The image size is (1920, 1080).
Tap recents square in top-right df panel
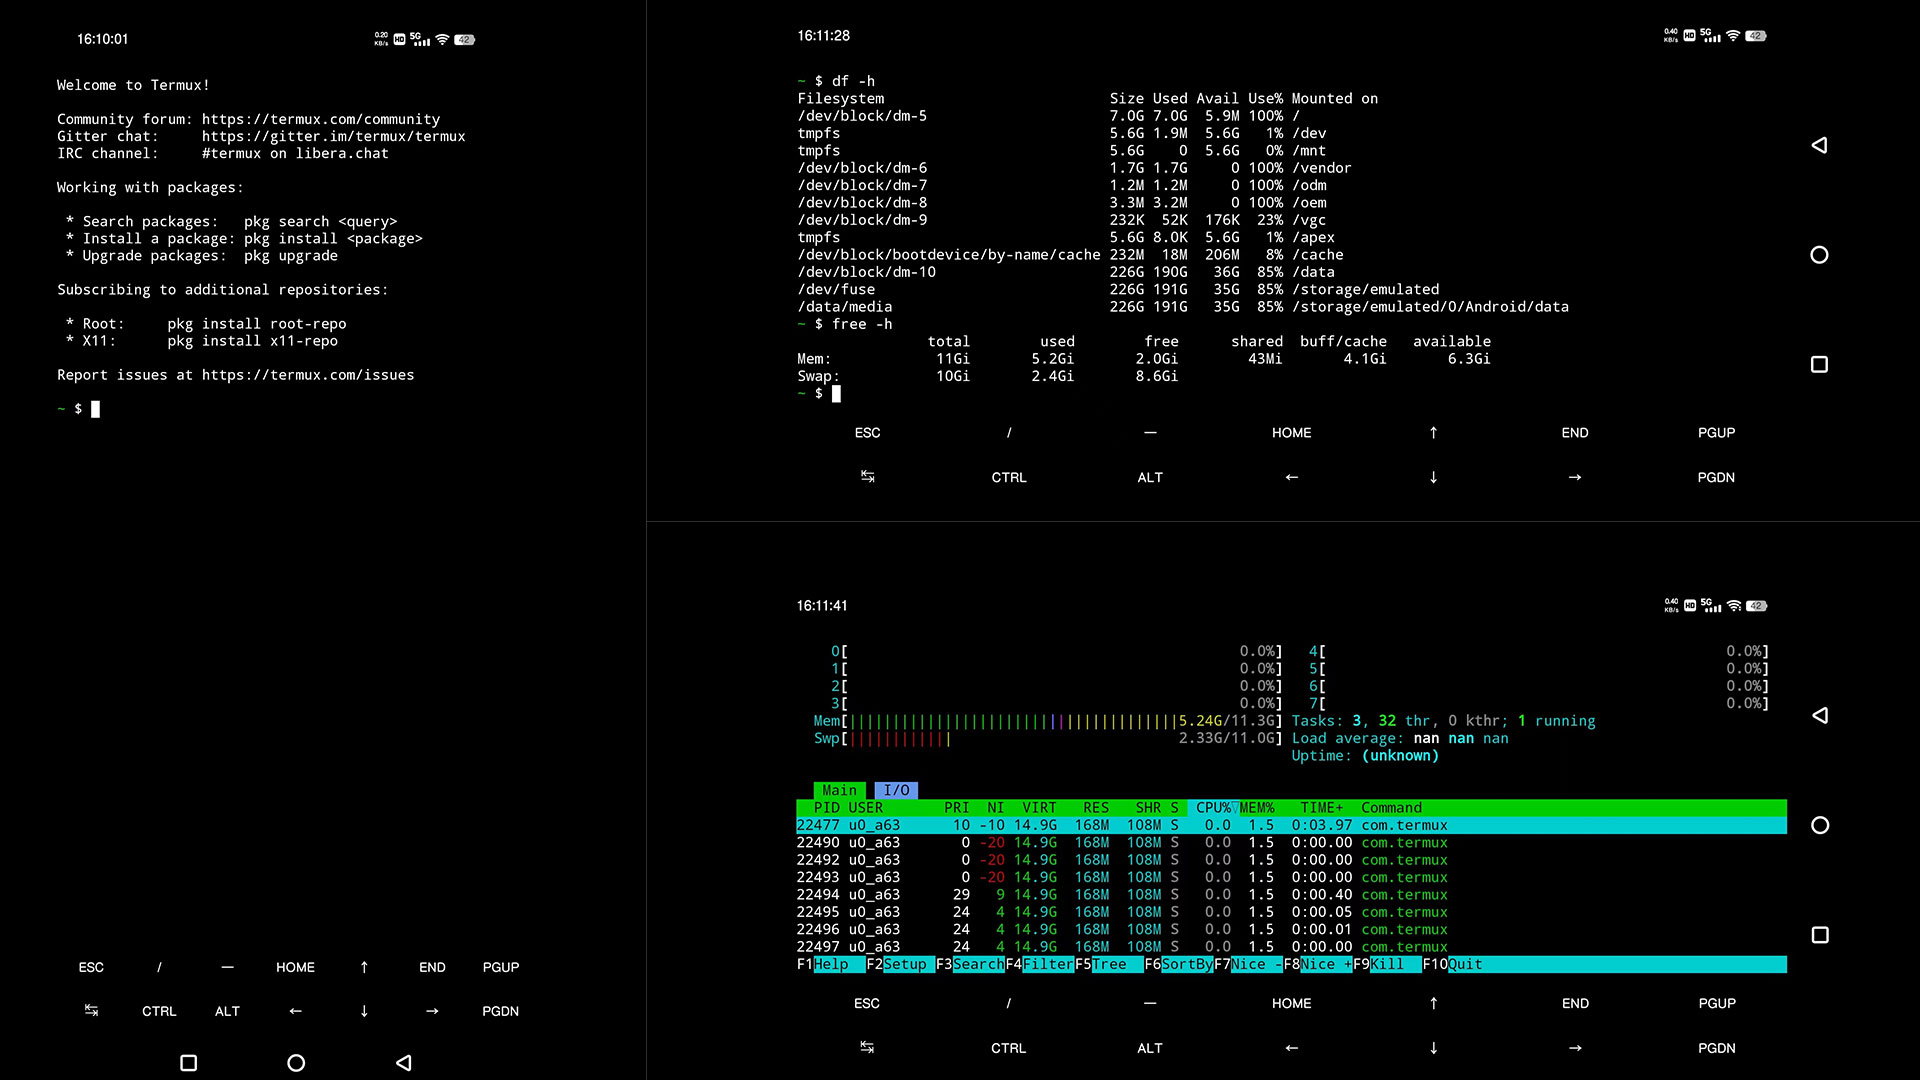[1819, 365]
